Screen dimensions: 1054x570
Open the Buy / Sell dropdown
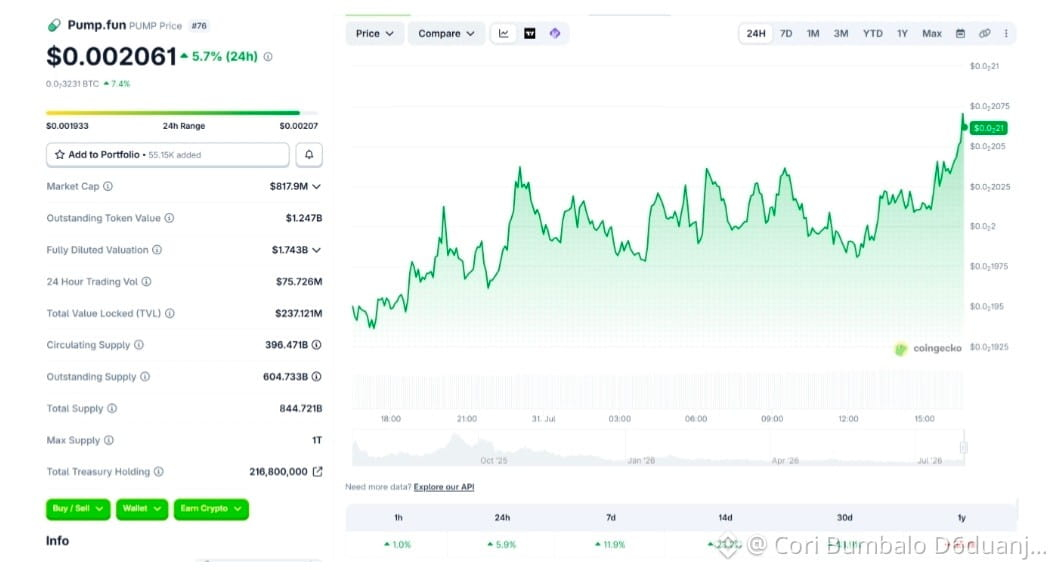click(78, 509)
